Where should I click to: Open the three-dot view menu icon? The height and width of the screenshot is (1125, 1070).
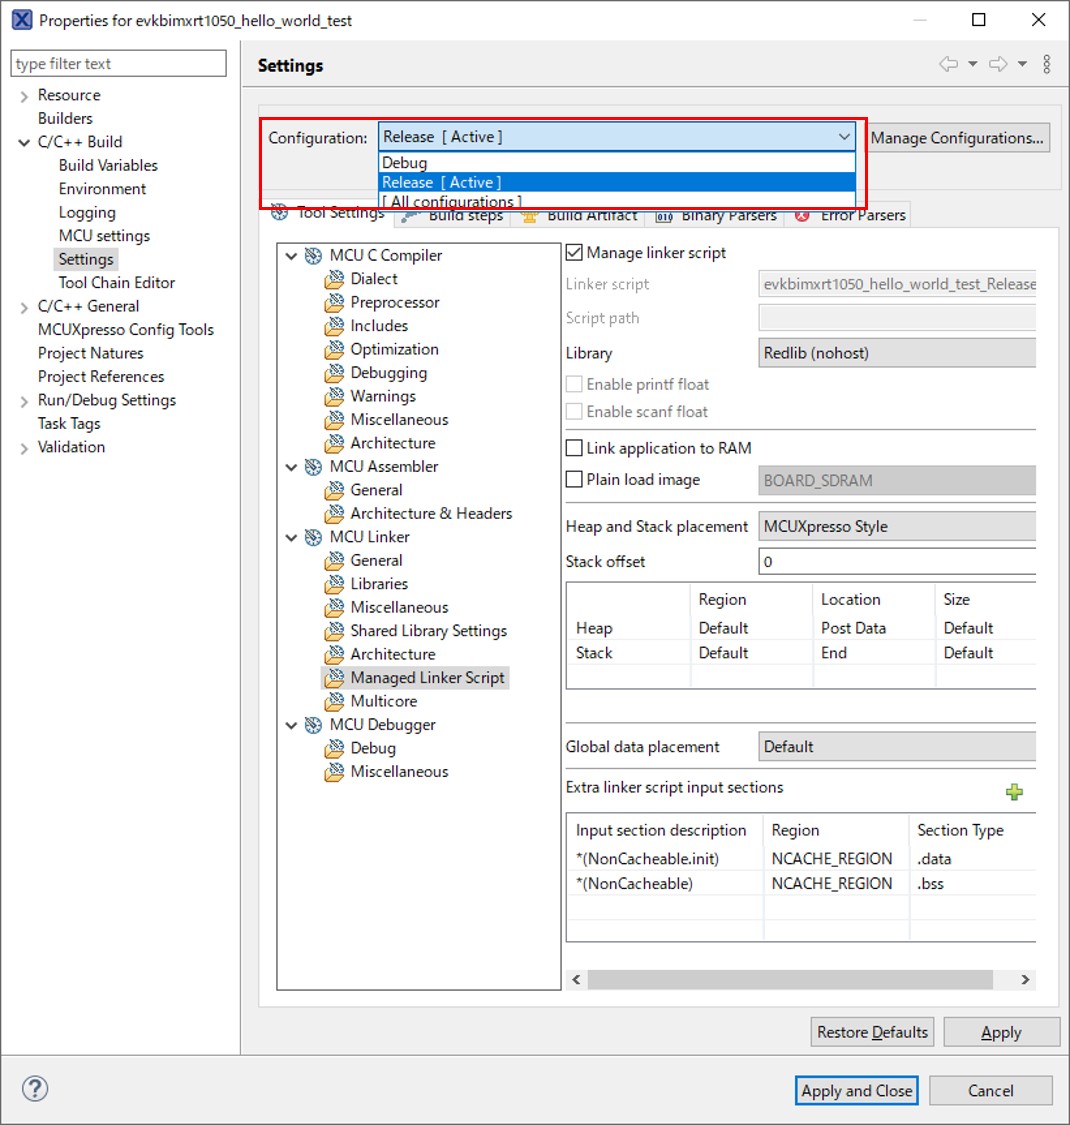tap(1046, 65)
